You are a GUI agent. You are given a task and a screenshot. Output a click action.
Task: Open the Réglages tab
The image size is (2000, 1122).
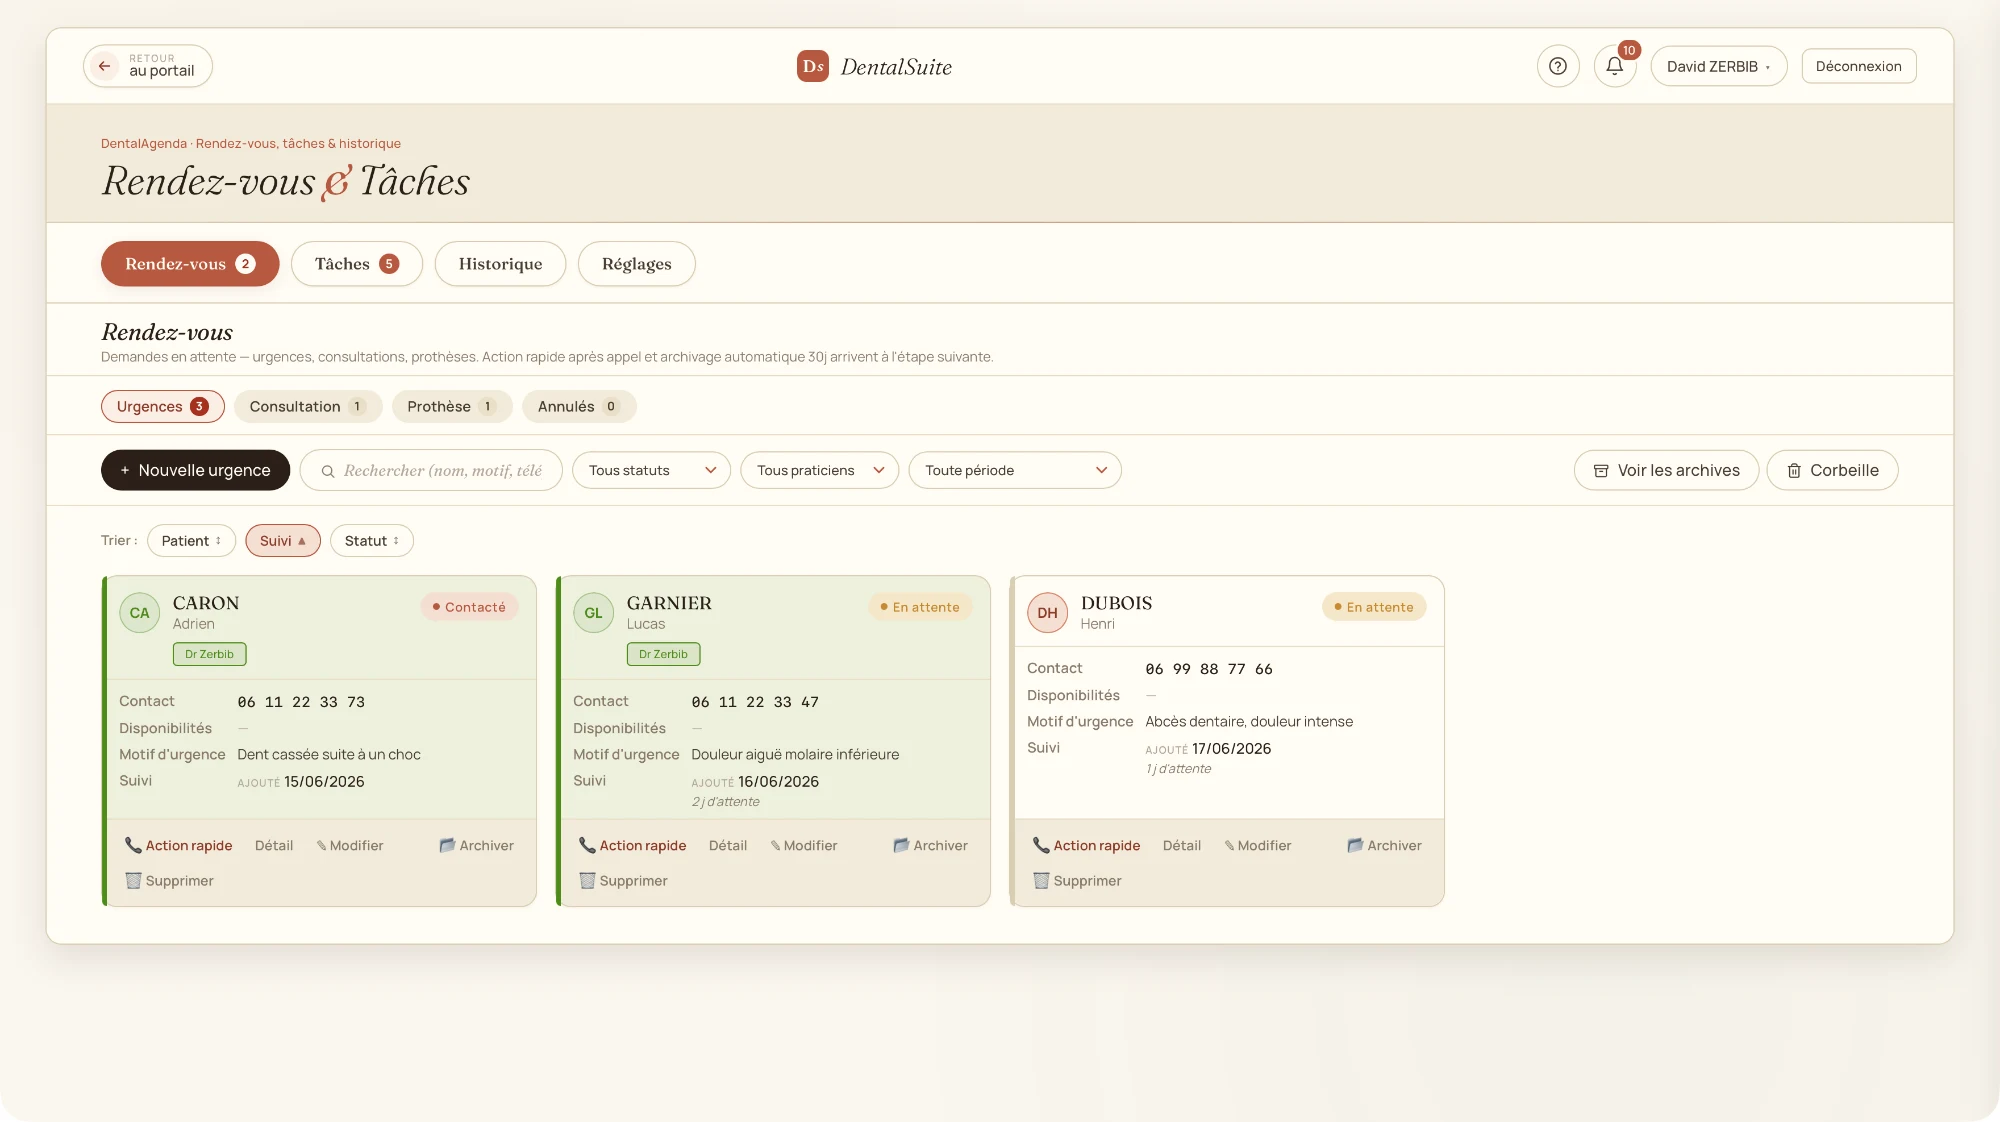pos(637,264)
